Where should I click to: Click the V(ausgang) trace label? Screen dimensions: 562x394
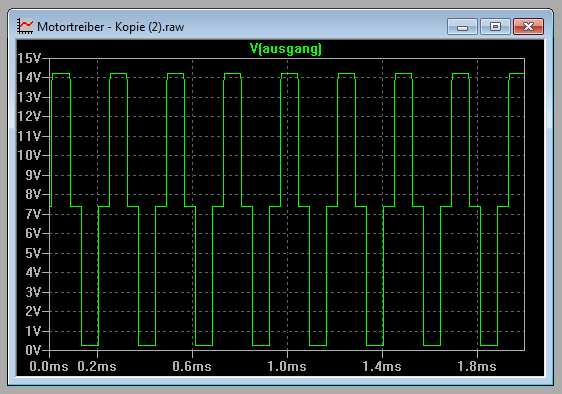pos(286,49)
